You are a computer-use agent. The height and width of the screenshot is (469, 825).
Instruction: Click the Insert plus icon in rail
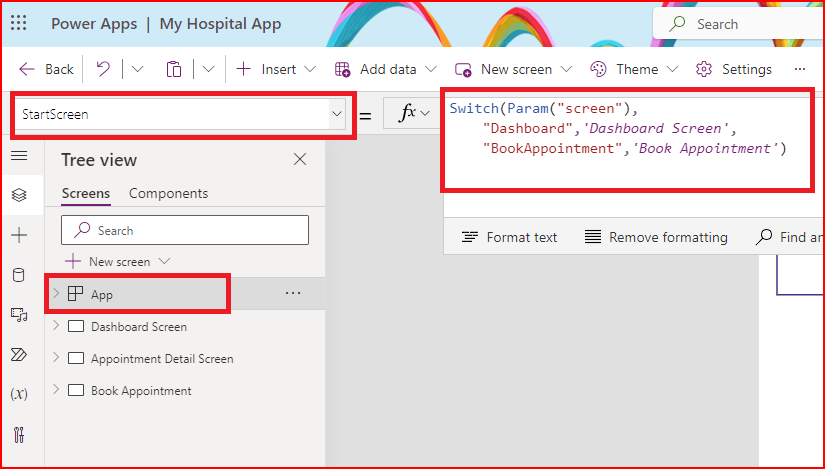(19, 235)
